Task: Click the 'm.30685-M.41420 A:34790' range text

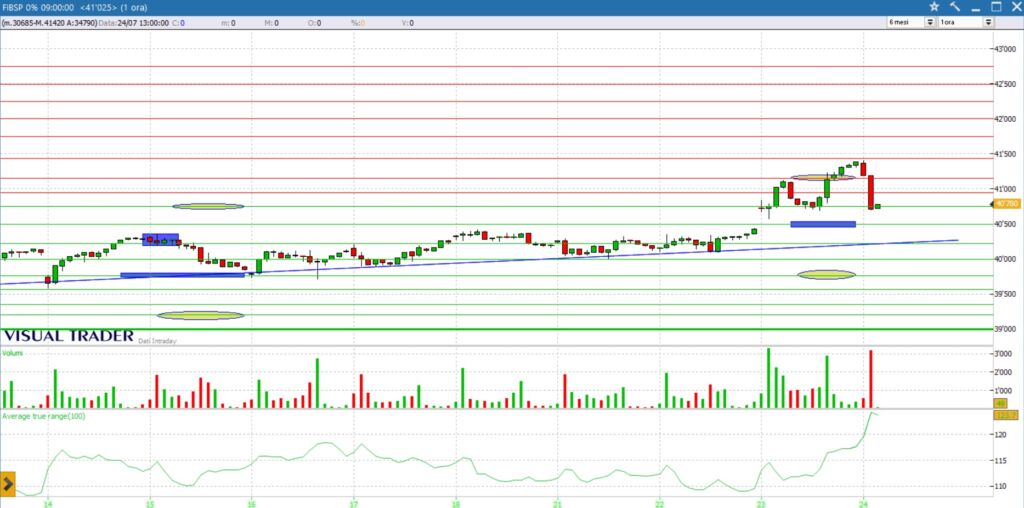Action: coord(50,23)
